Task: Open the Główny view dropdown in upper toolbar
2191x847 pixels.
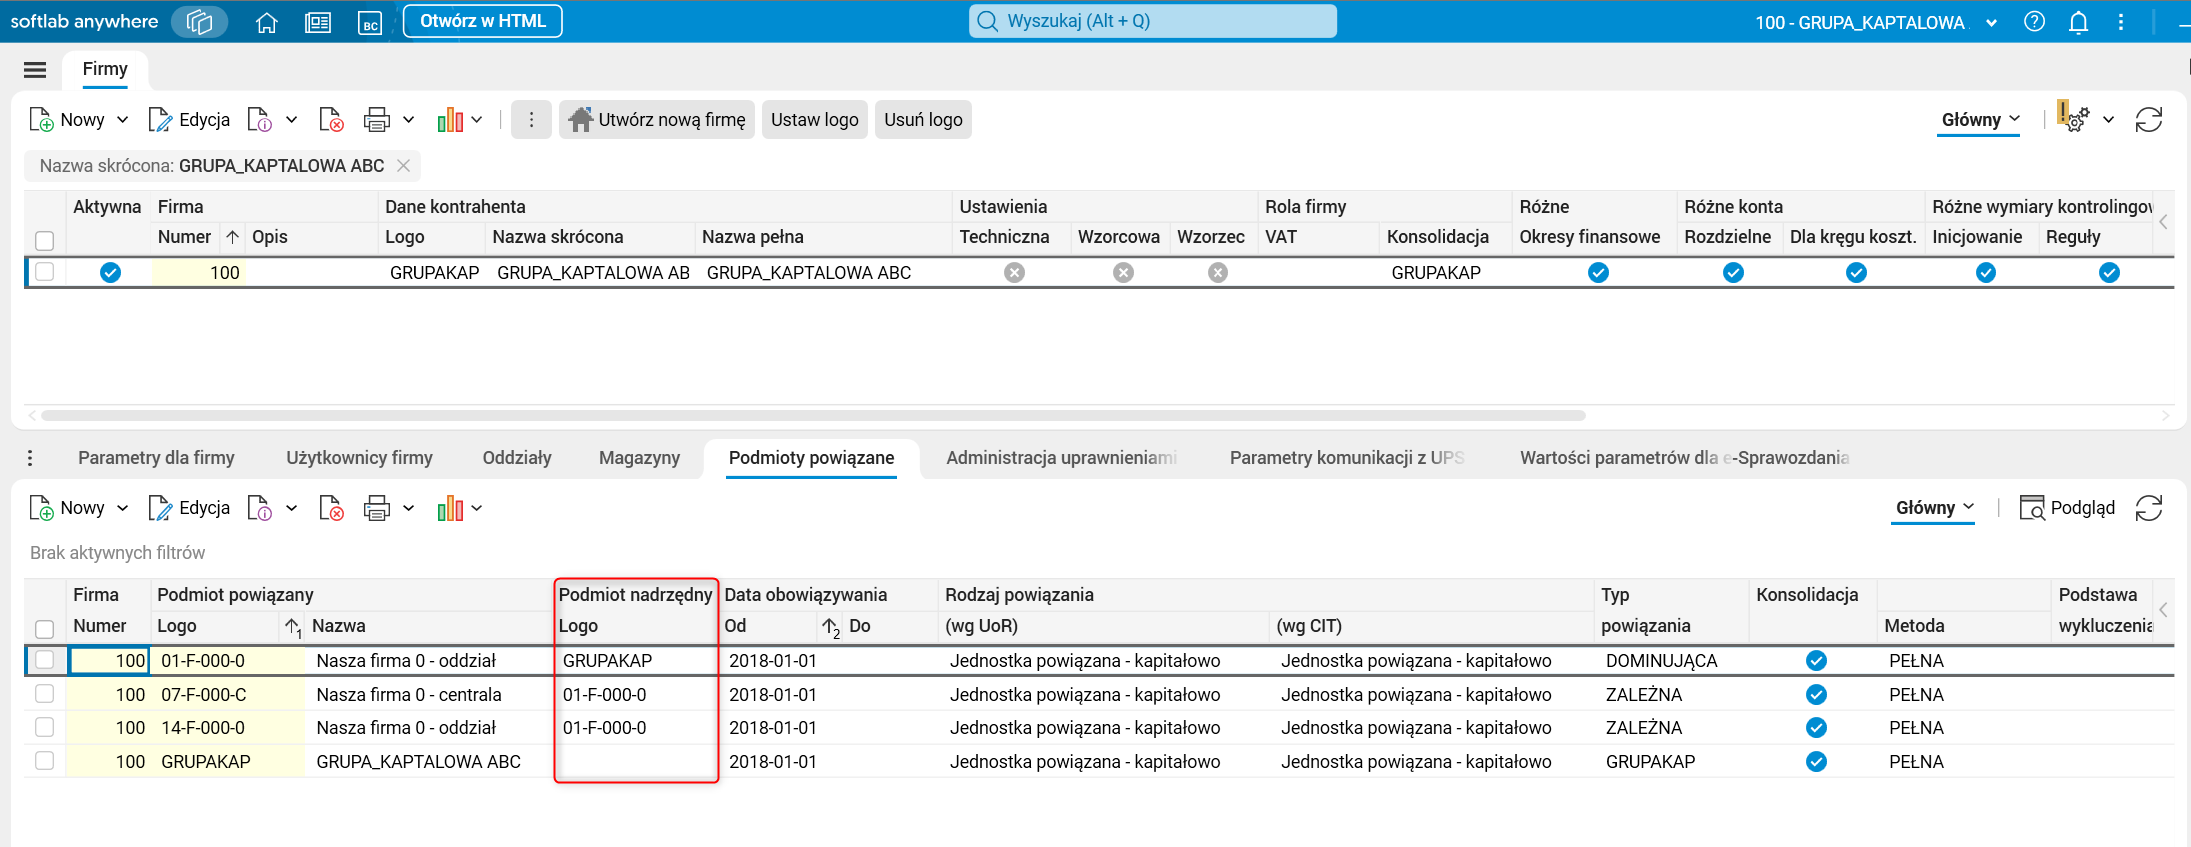Action: 1980,120
